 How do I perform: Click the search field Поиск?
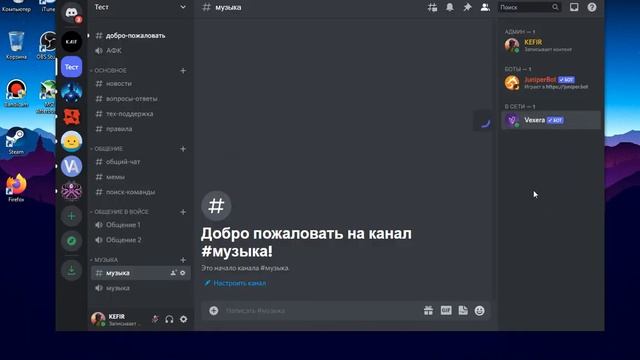(529, 7)
